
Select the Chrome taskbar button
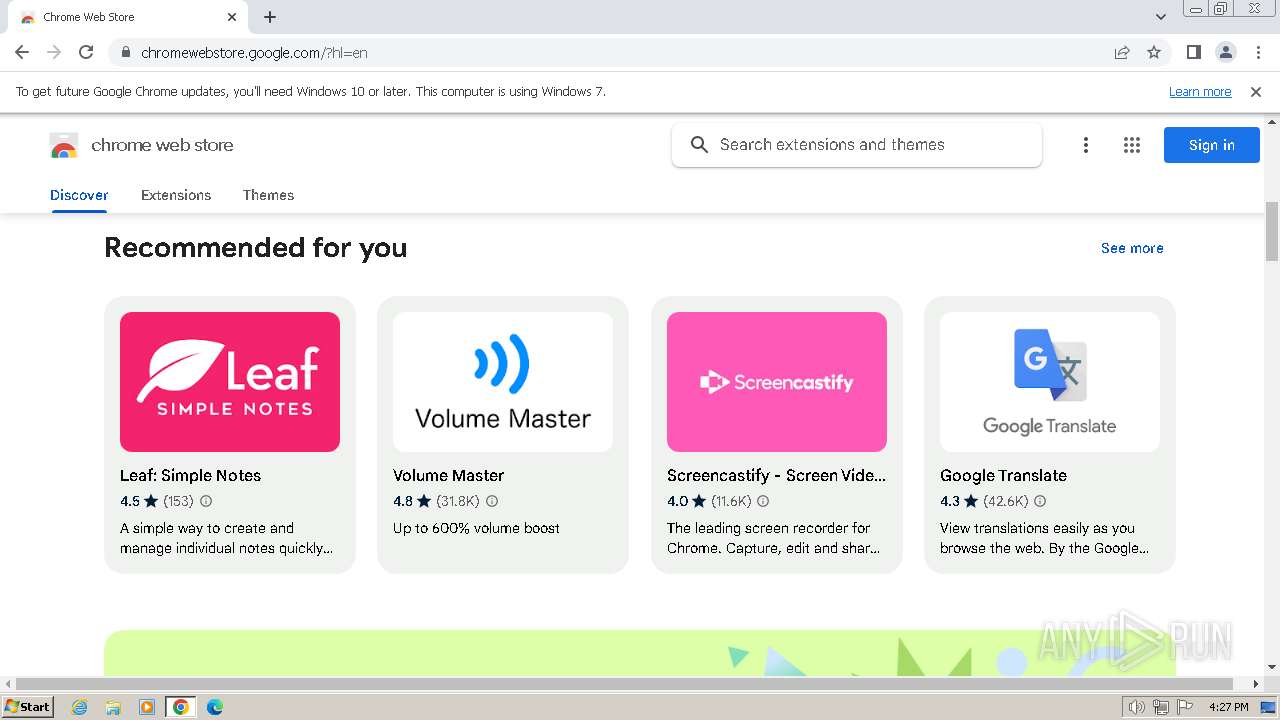coord(181,707)
